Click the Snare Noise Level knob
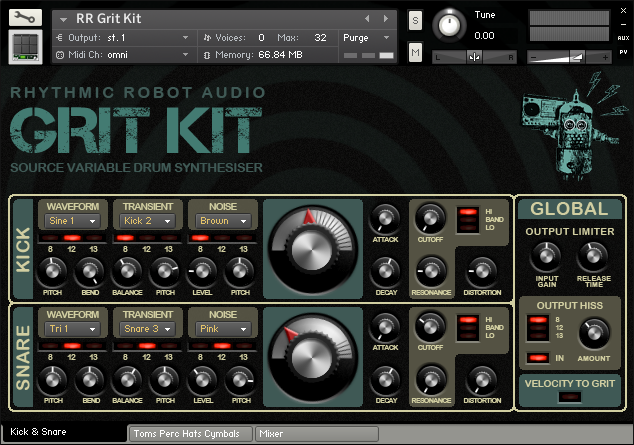The height and width of the screenshot is (445, 634). tap(202, 380)
